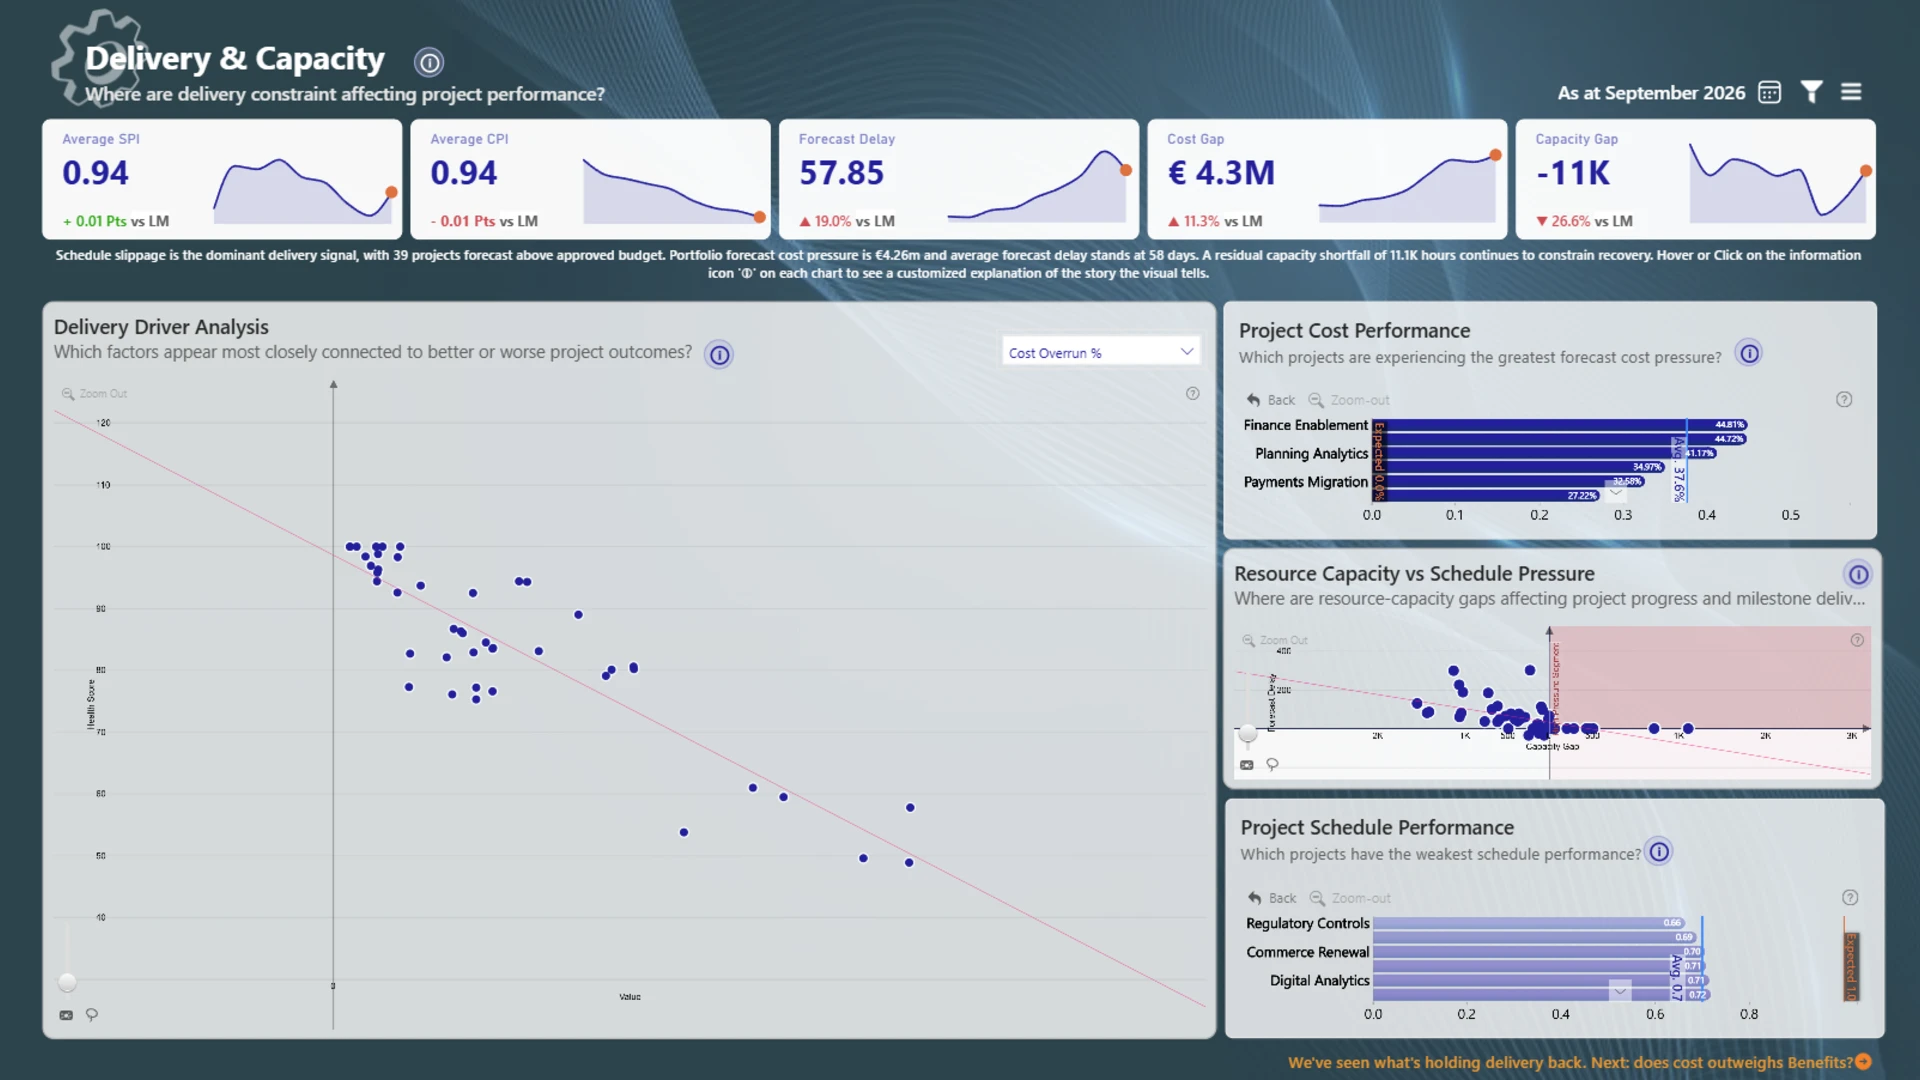
Task: Activate lasso selection in Delivery Driver chart
Action: click(x=92, y=1015)
